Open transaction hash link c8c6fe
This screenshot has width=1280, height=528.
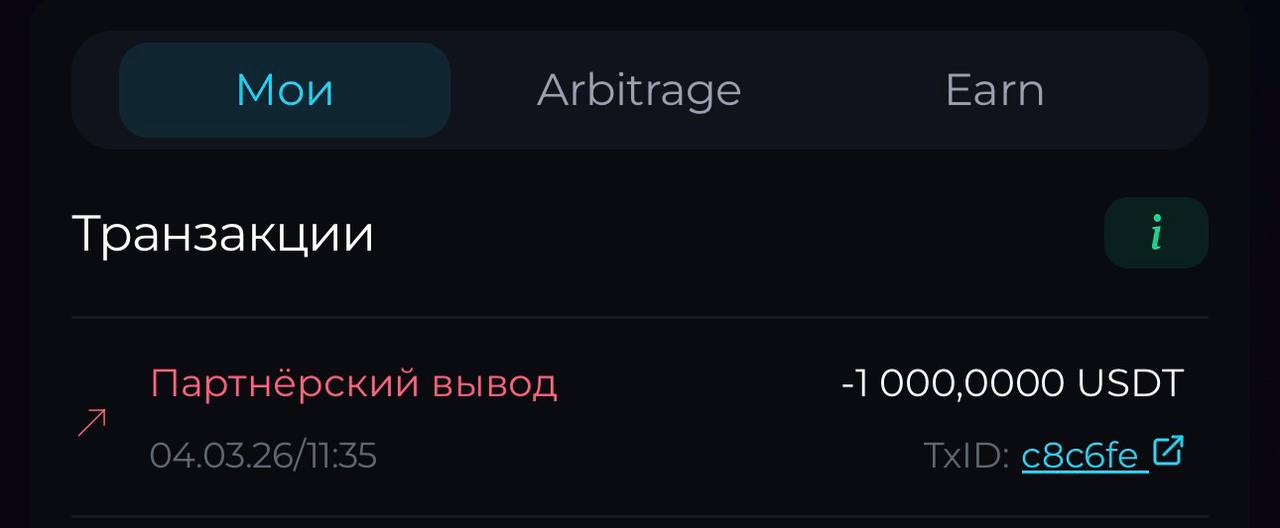tap(1079, 456)
